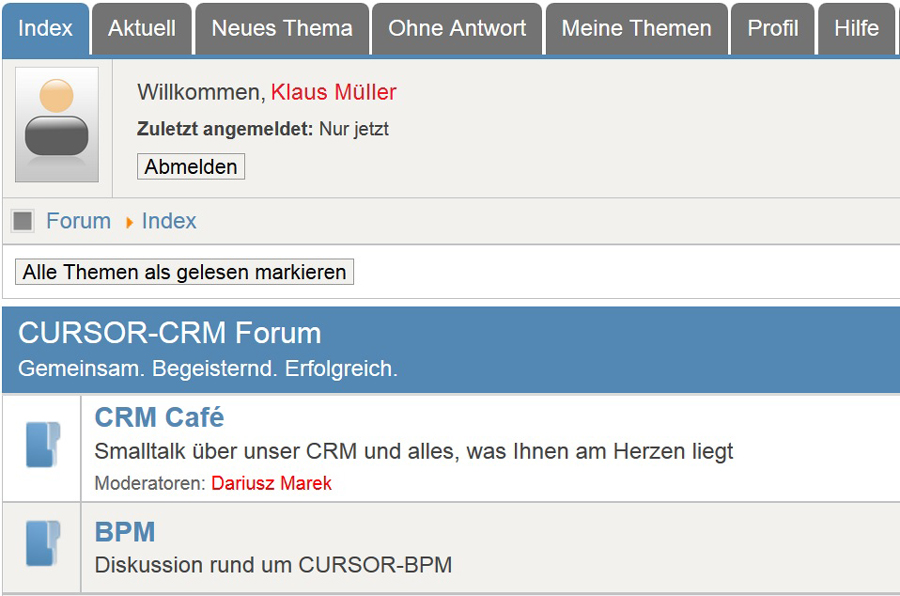This screenshot has width=900, height=596.
Task: Go to the Ohne Antwort tab
Action: 457,29
